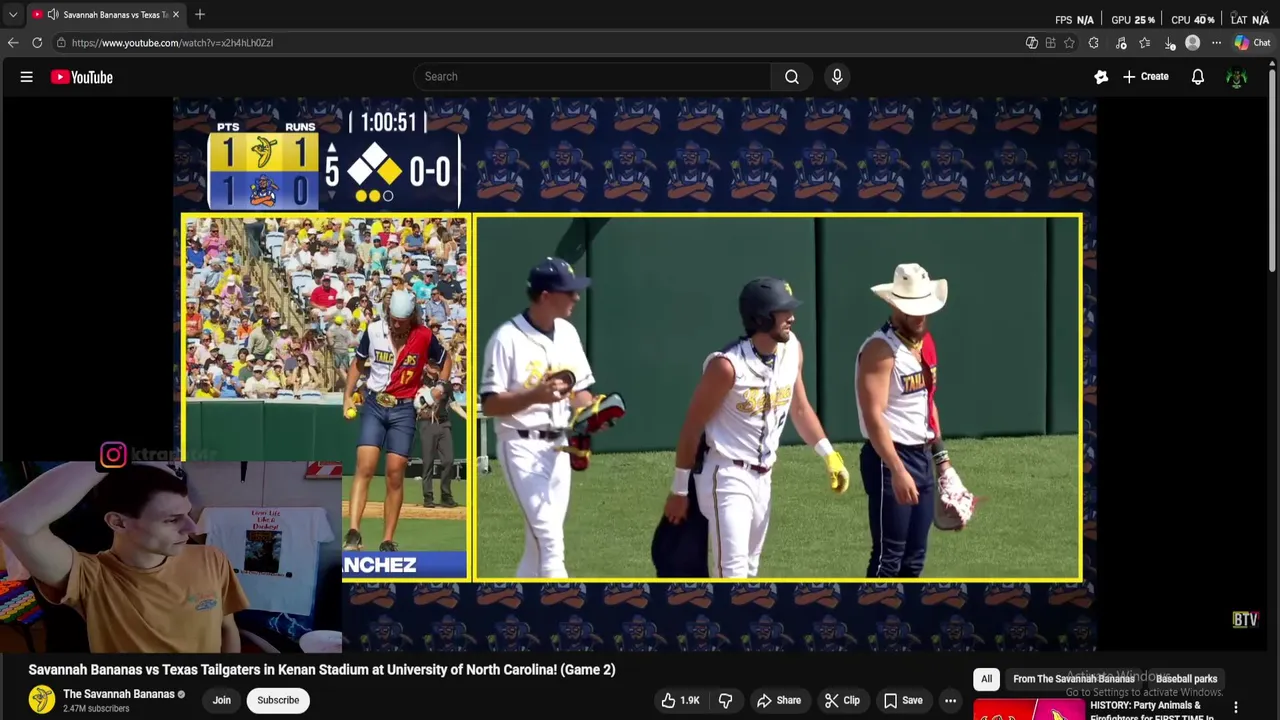
Task: Open browser downloads icon
Action: coord(1169,43)
